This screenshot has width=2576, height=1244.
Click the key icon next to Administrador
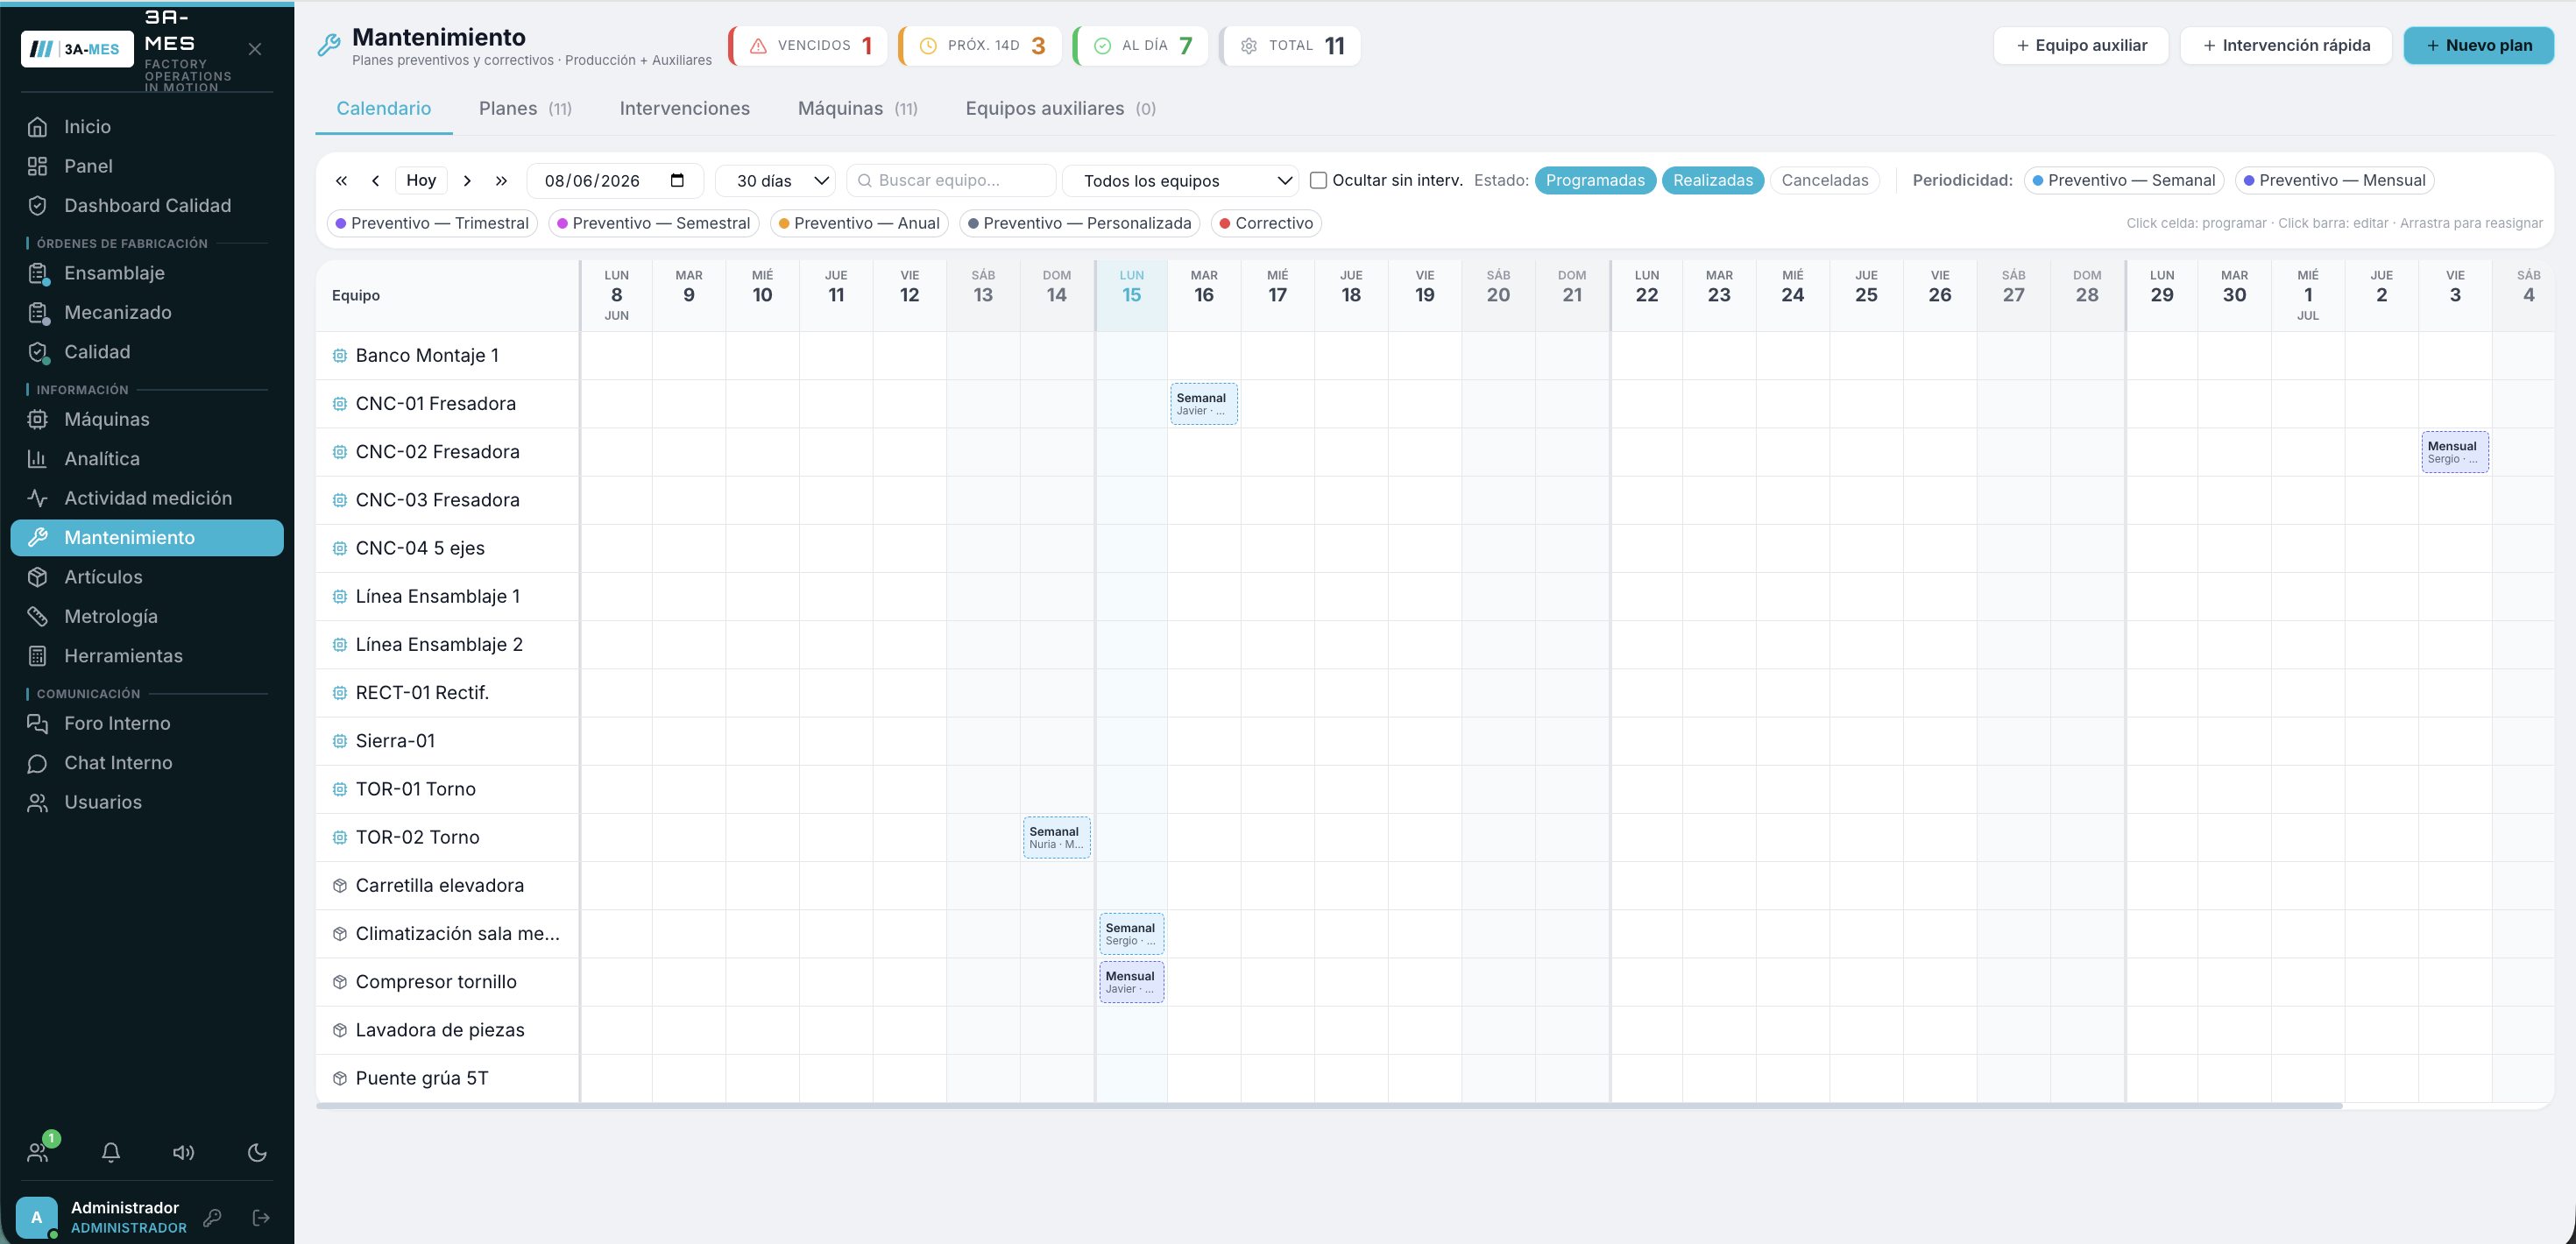click(x=212, y=1218)
